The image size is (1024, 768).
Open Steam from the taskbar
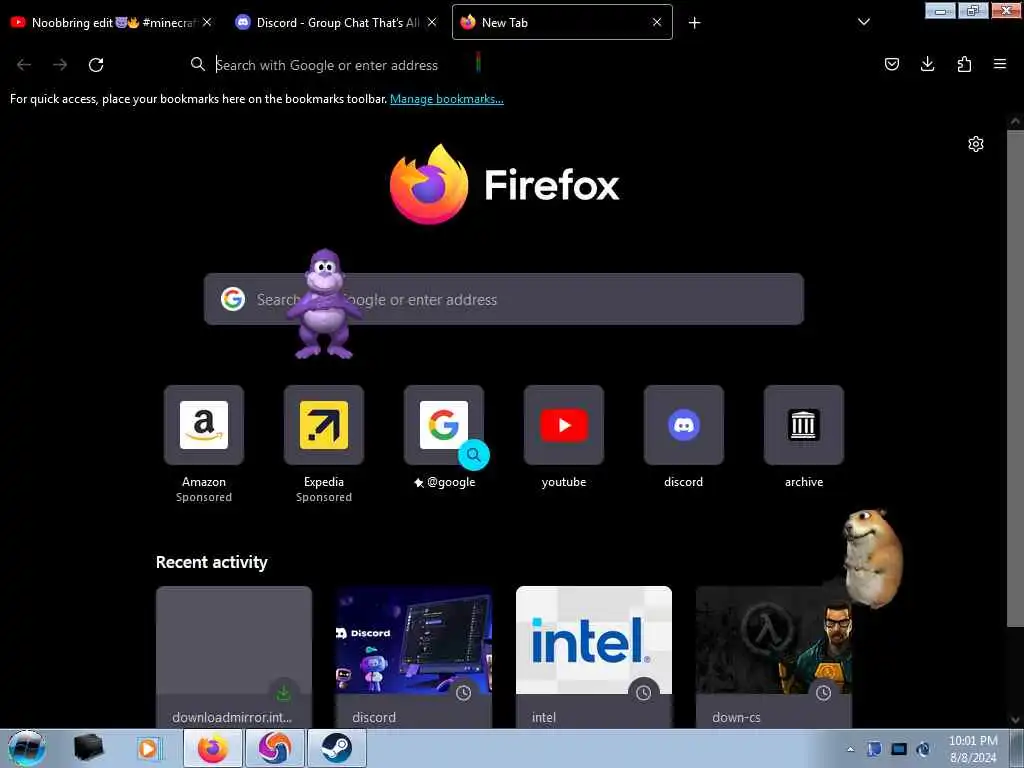(x=336, y=748)
